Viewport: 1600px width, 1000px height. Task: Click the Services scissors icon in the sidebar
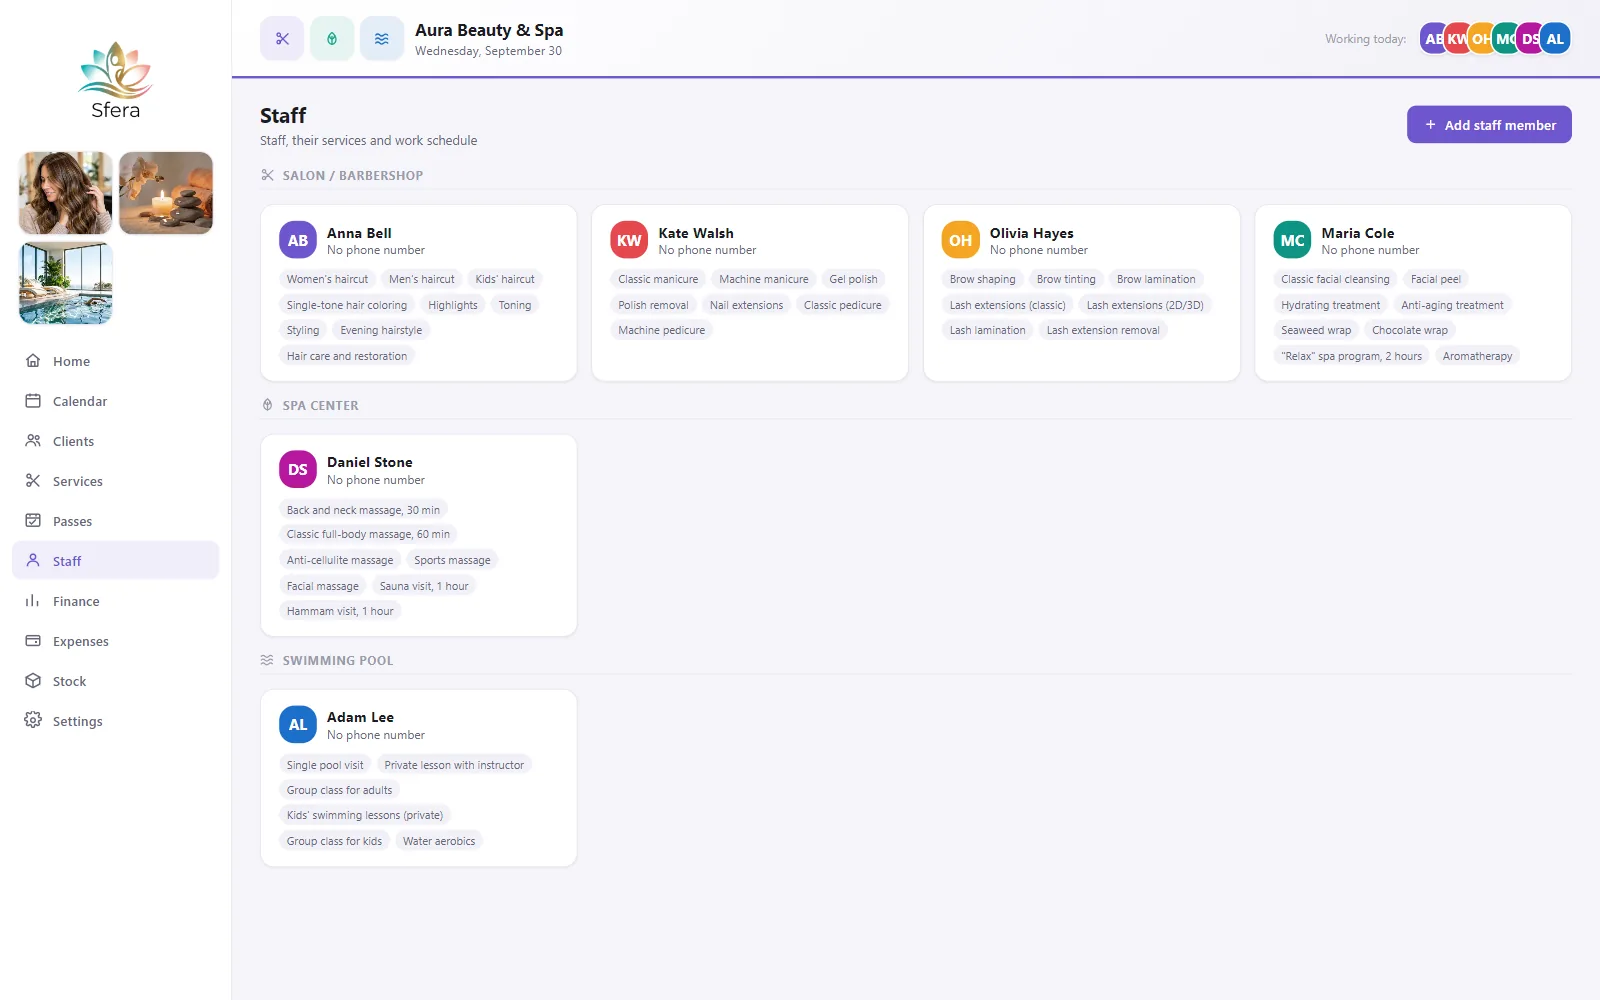click(33, 481)
